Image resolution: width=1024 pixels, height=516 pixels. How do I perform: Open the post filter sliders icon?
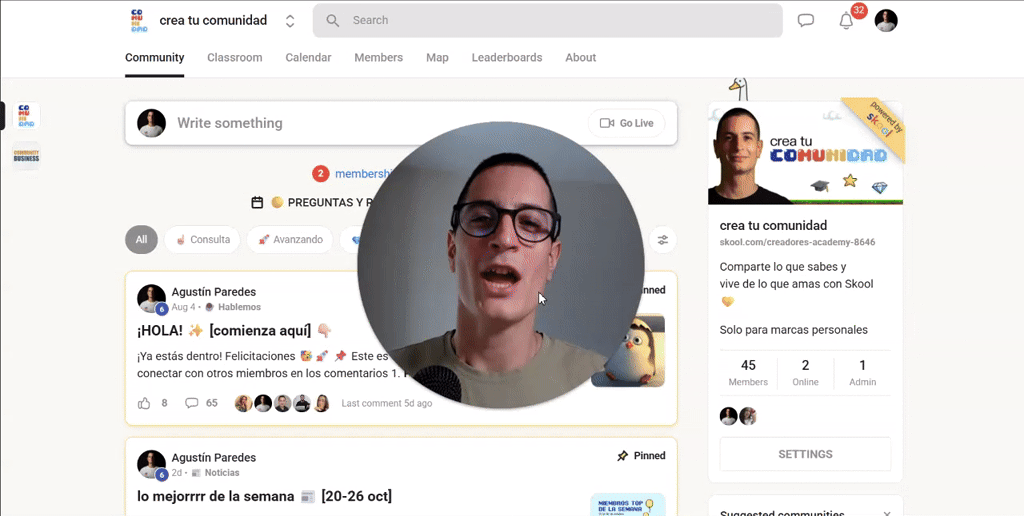663,240
